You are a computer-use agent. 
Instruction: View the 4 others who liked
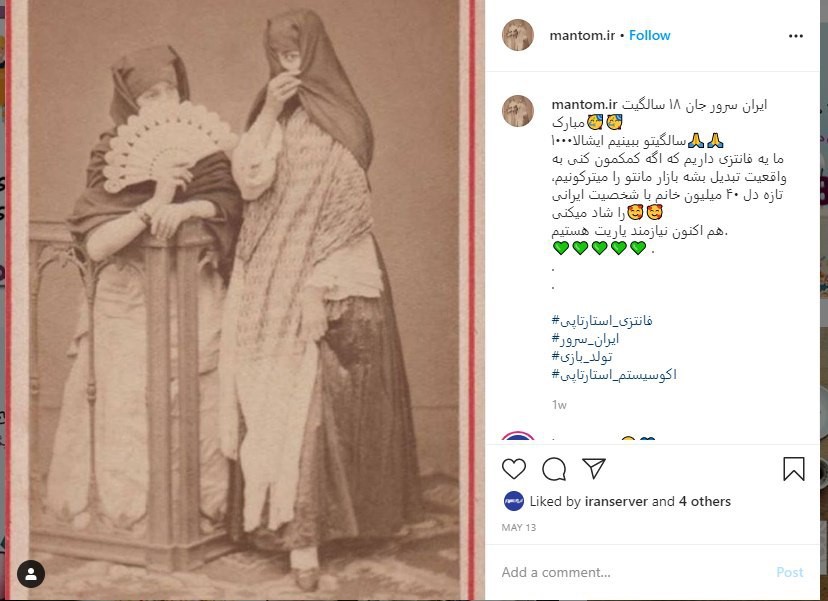[704, 501]
